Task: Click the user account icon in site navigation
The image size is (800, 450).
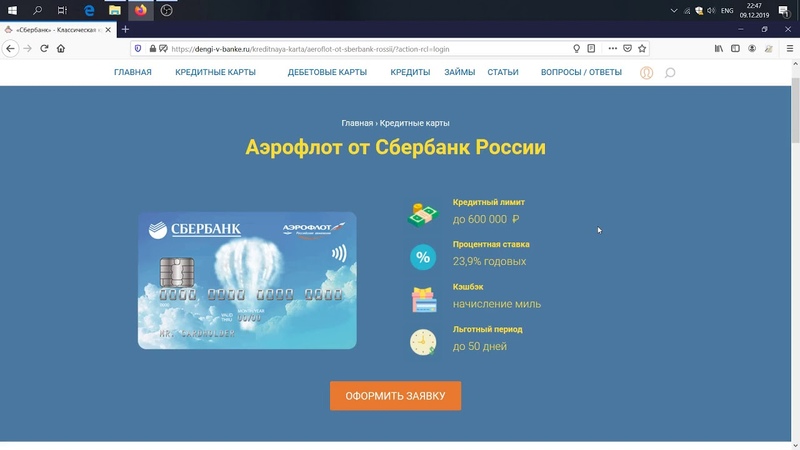Action: point(646,73)
